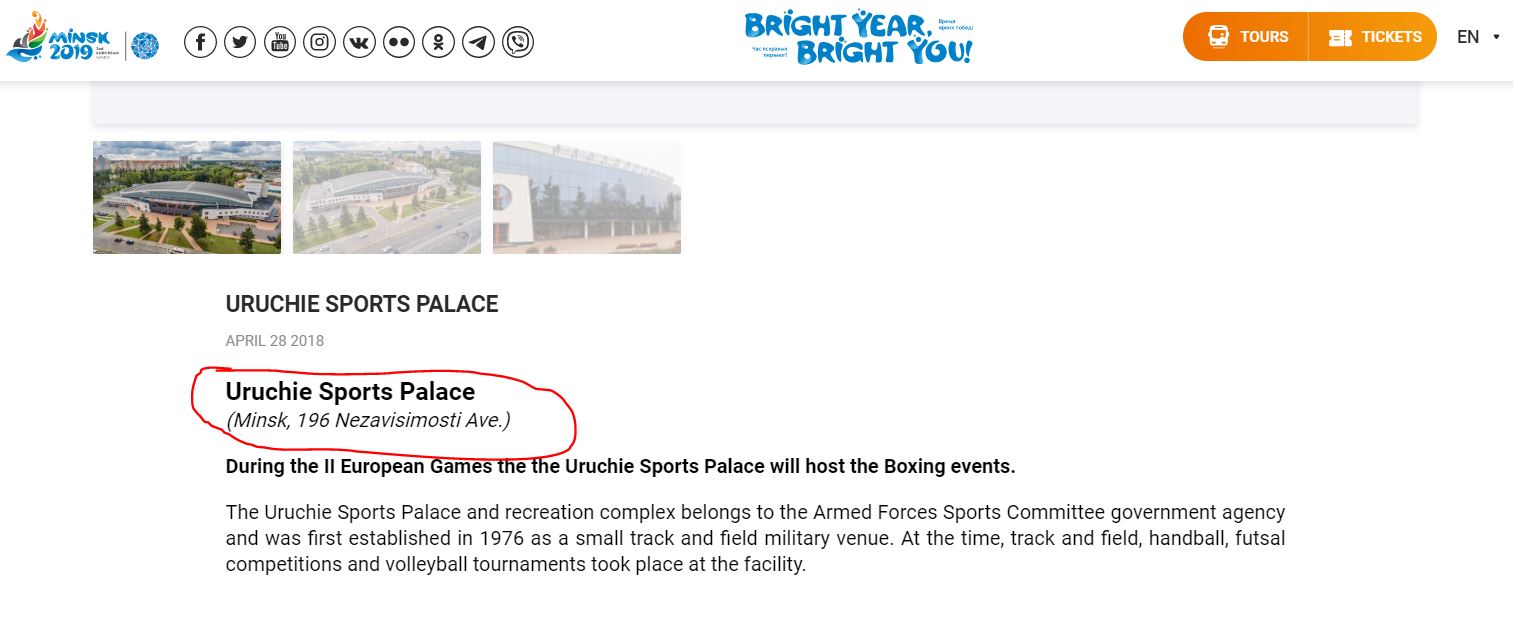The image size is (1513, 618).
Task: Click the European Games round emblem
Action: coord(146,46)
